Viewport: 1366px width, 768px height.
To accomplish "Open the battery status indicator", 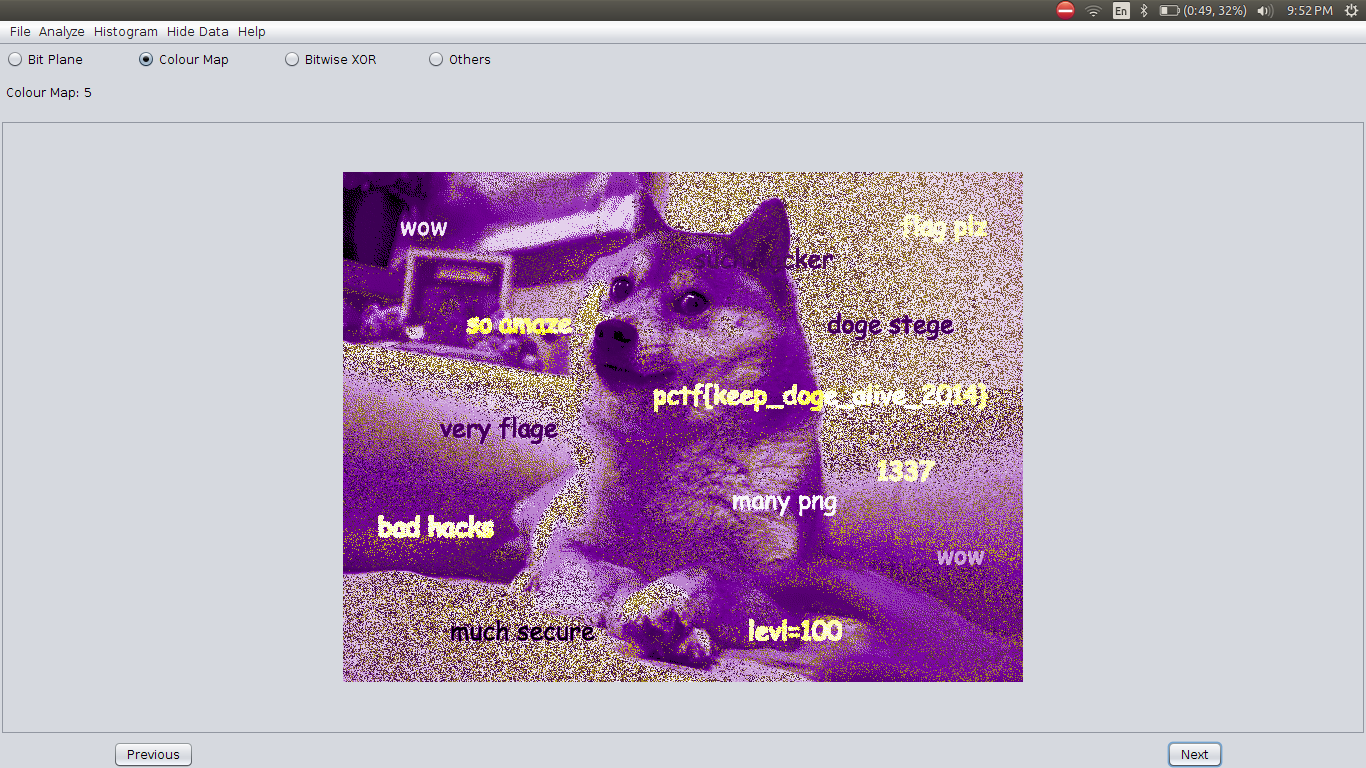I will tap(1202, 10).
